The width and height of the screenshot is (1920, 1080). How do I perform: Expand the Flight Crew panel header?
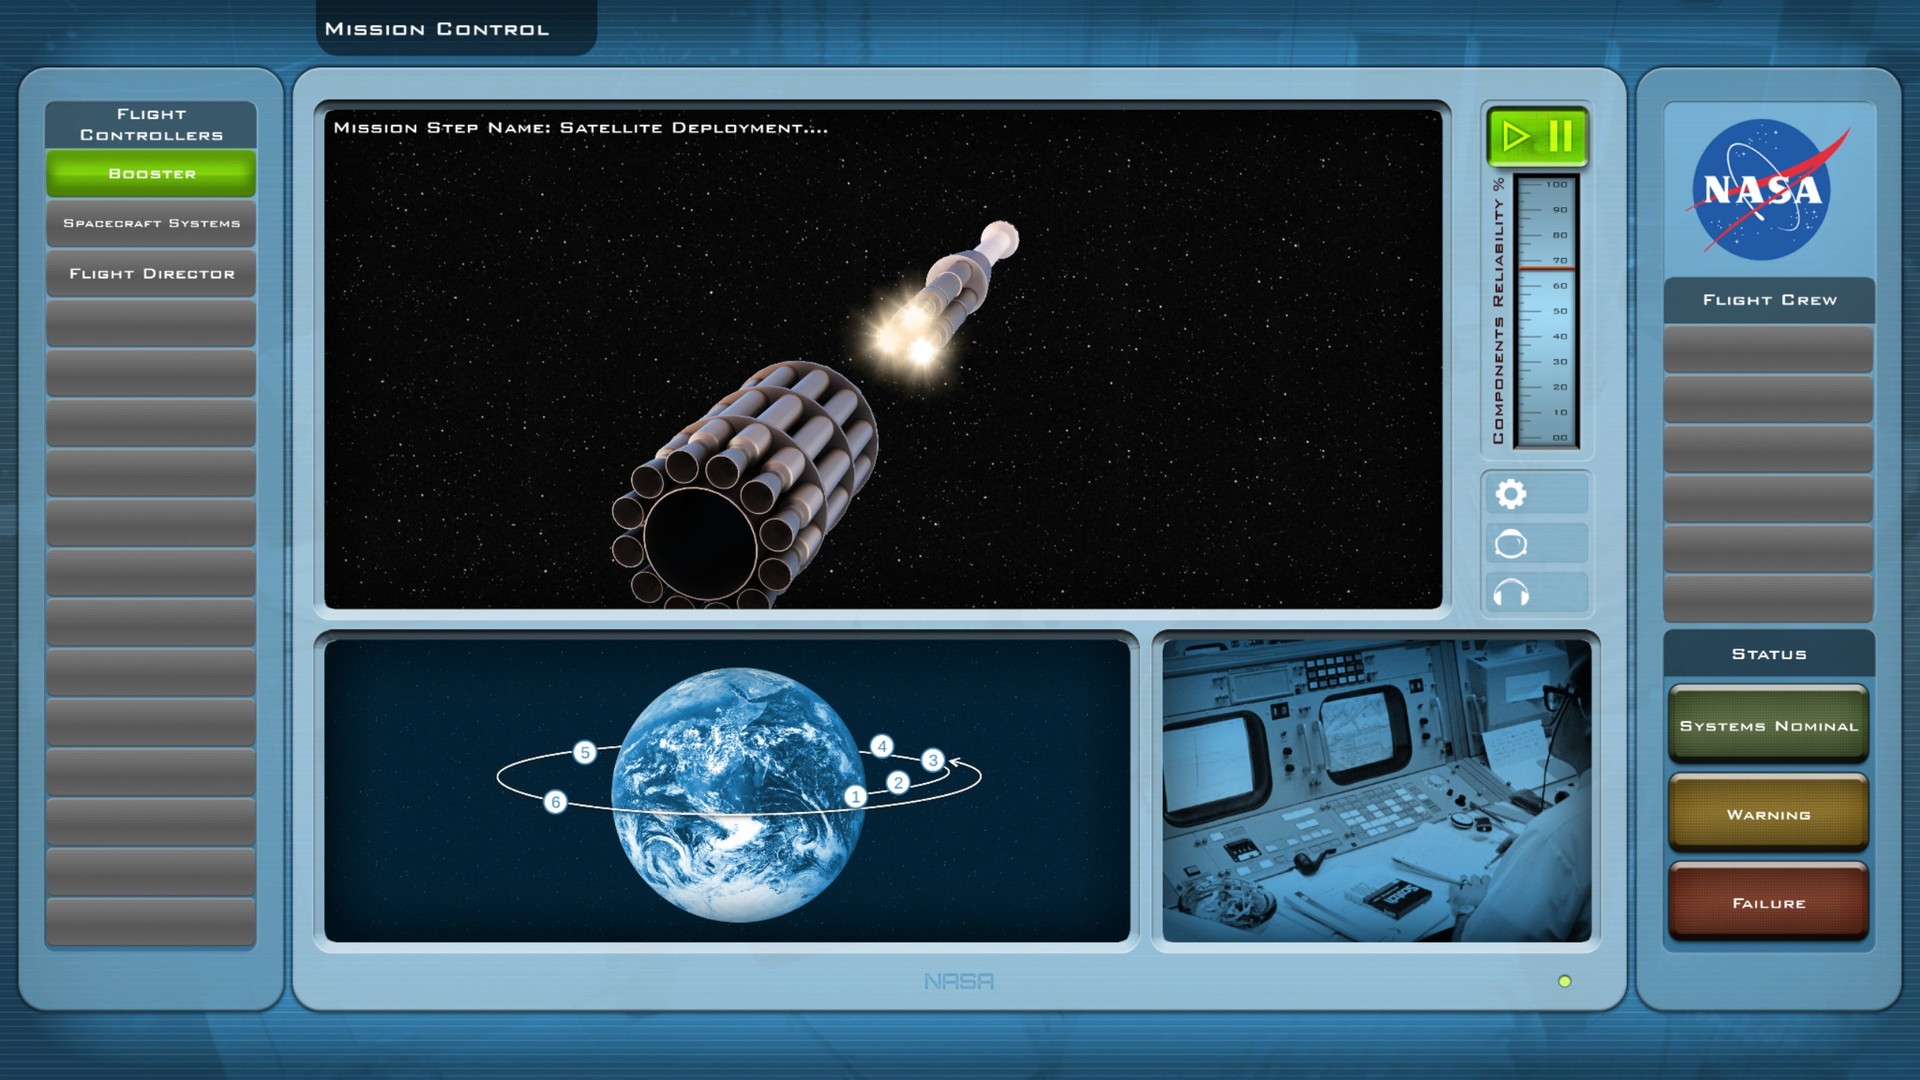coord(1768,300)
